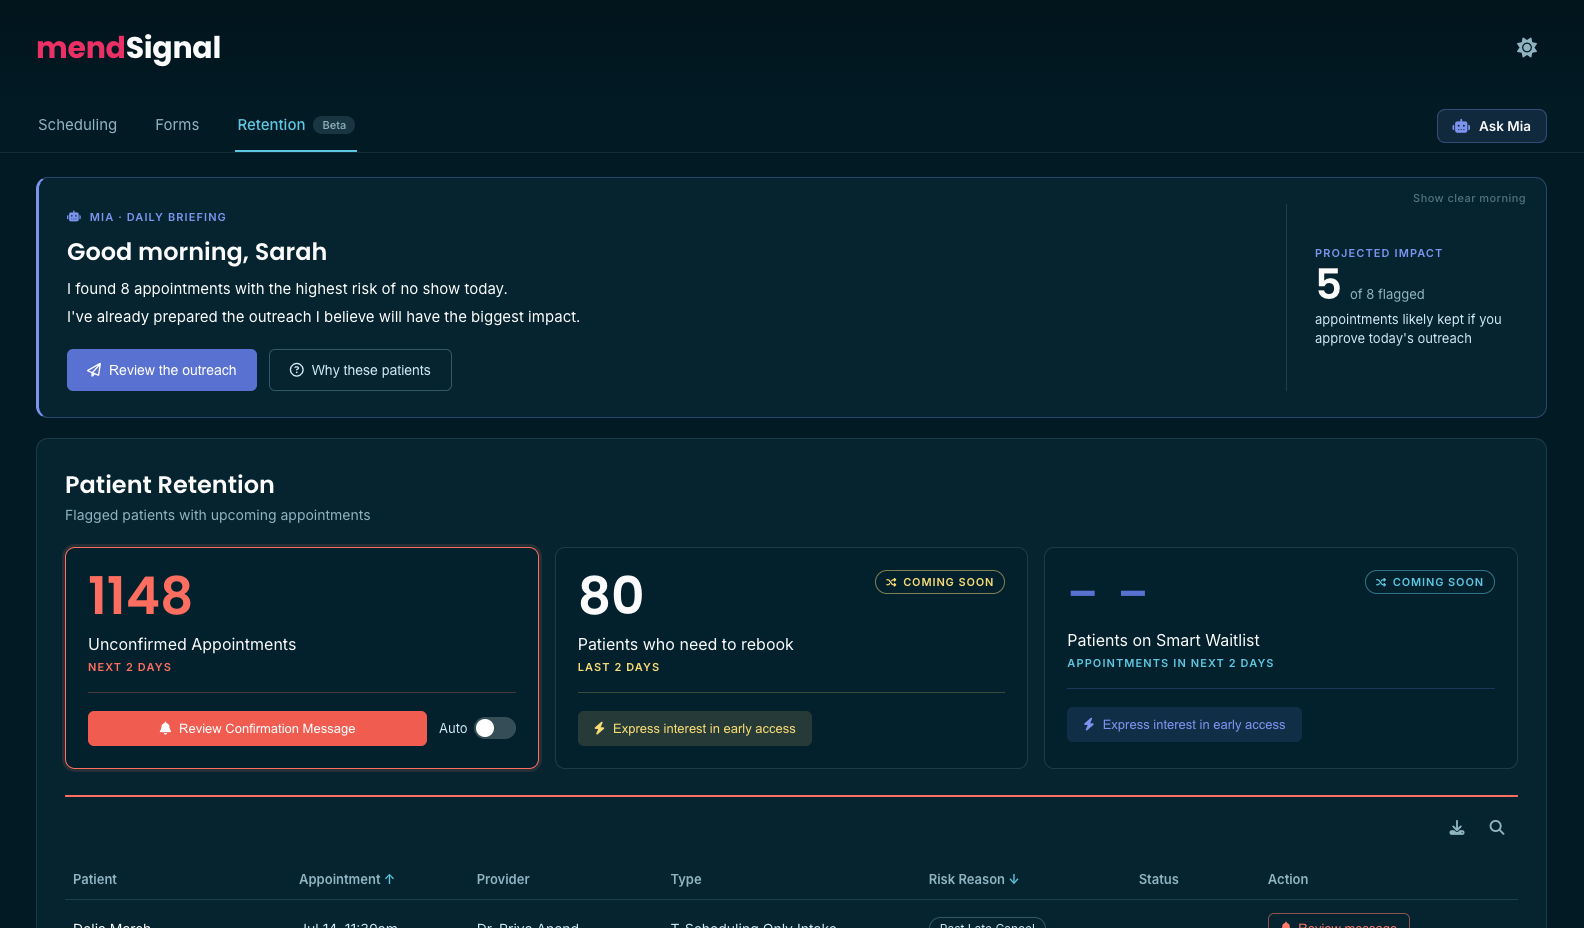The height and width of the screenshot is (928, 1584).
Task: Click Coming Soon badge on Smart Waitlist card
Action: click(x=1430, y=582)
